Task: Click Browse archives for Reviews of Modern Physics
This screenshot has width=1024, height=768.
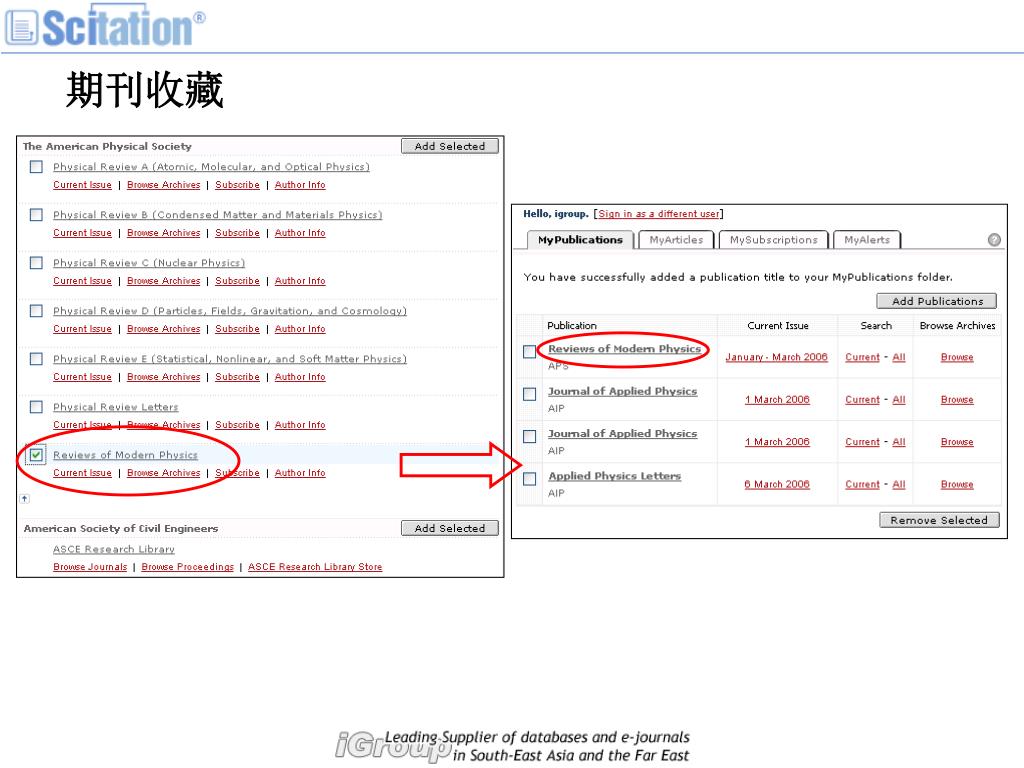Action: tap(957, 357)
